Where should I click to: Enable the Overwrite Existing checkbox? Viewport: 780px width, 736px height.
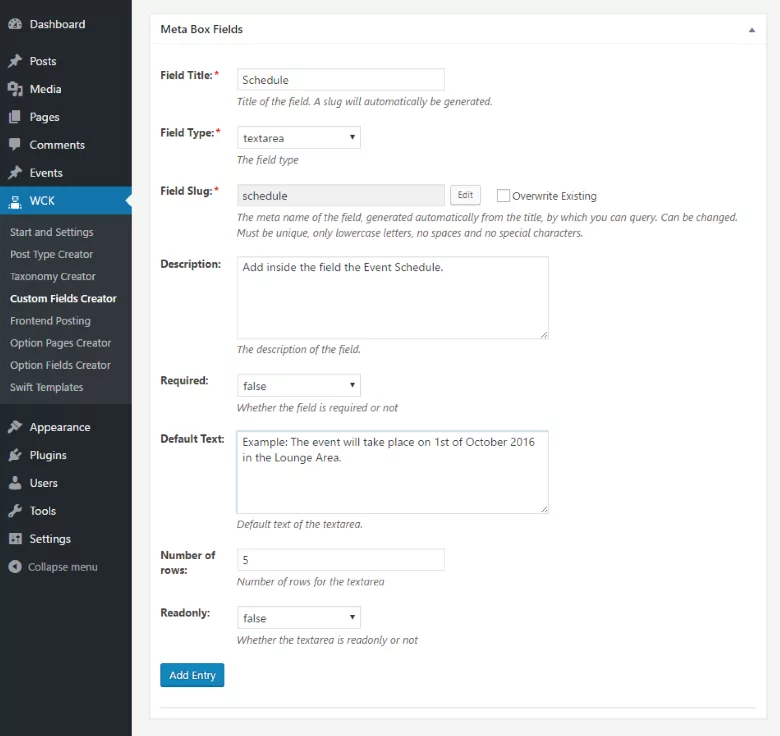[x=503, y=195]
